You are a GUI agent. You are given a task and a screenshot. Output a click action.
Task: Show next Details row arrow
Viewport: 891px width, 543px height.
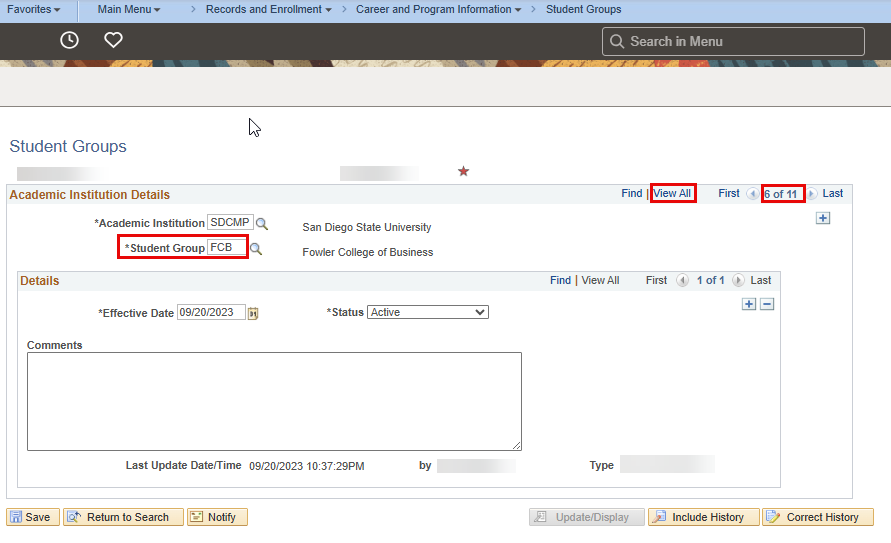pos(738,281)
